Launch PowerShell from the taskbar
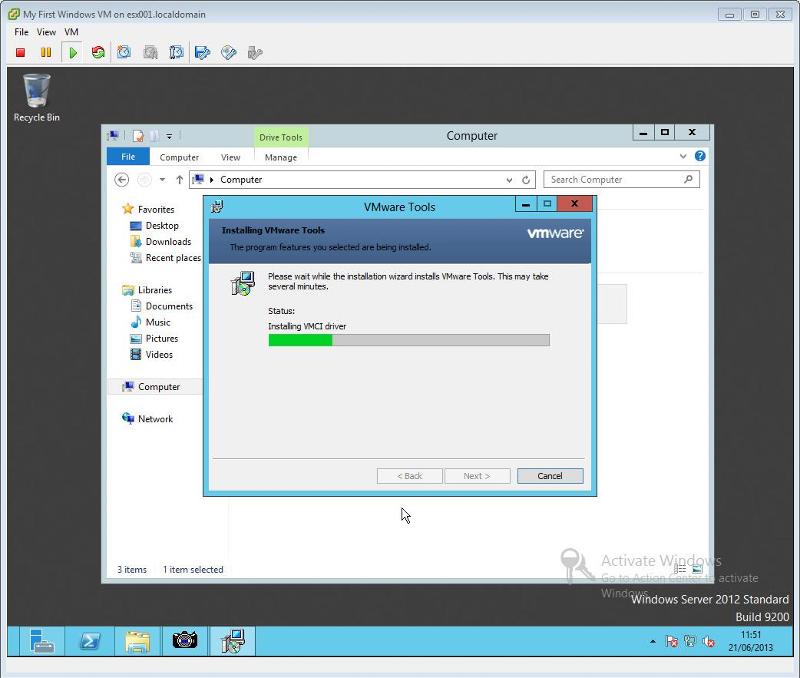Viewport: 800px width, 678px height. click(x=90, y=641)
